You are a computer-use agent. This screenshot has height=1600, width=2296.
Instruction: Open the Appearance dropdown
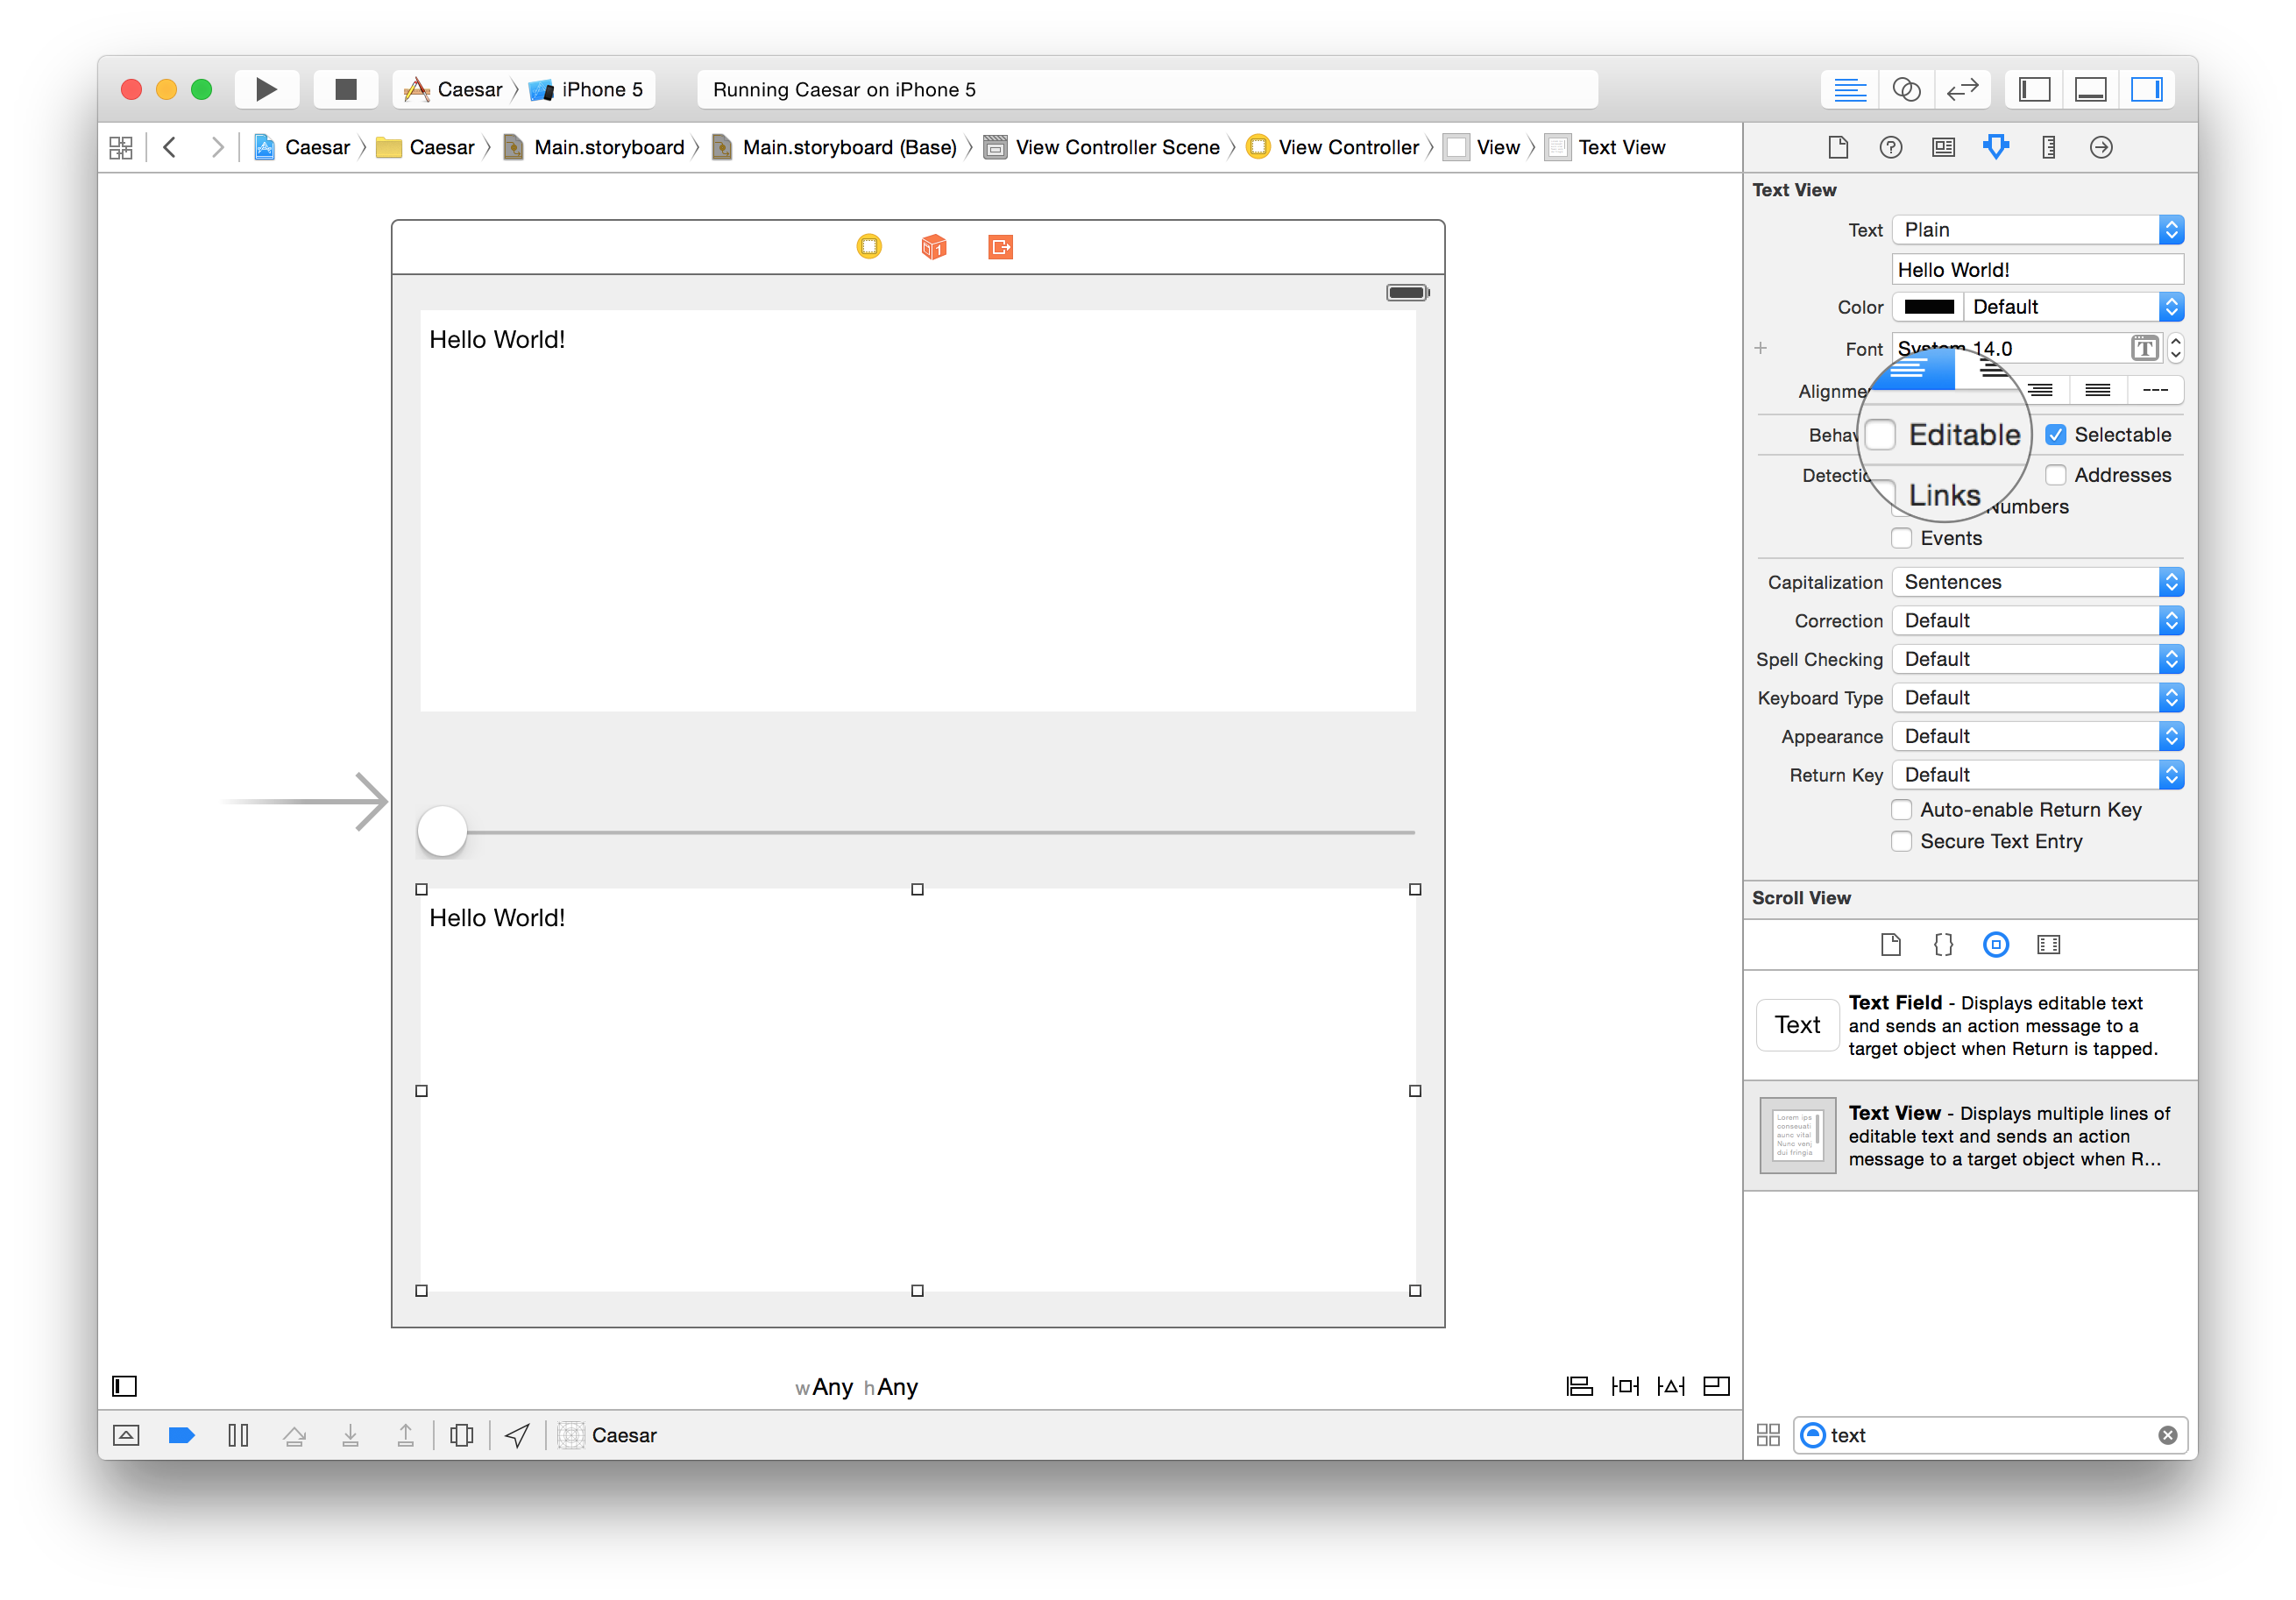click(x=2038, y=736)
